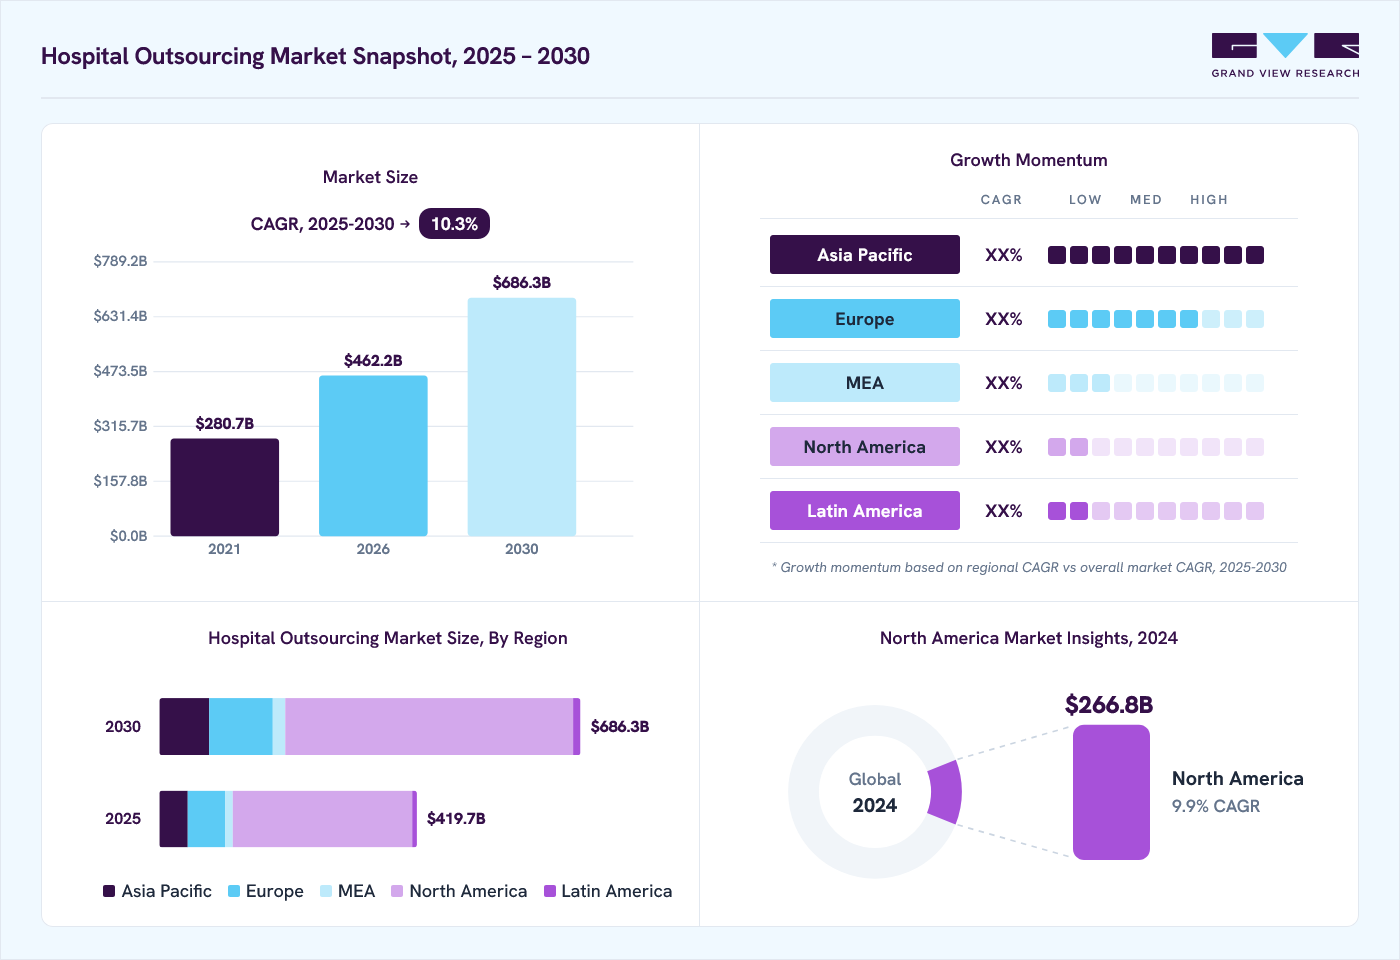
Task: Click the North America Market Insights heading
Action: (x=1029, y=638)
